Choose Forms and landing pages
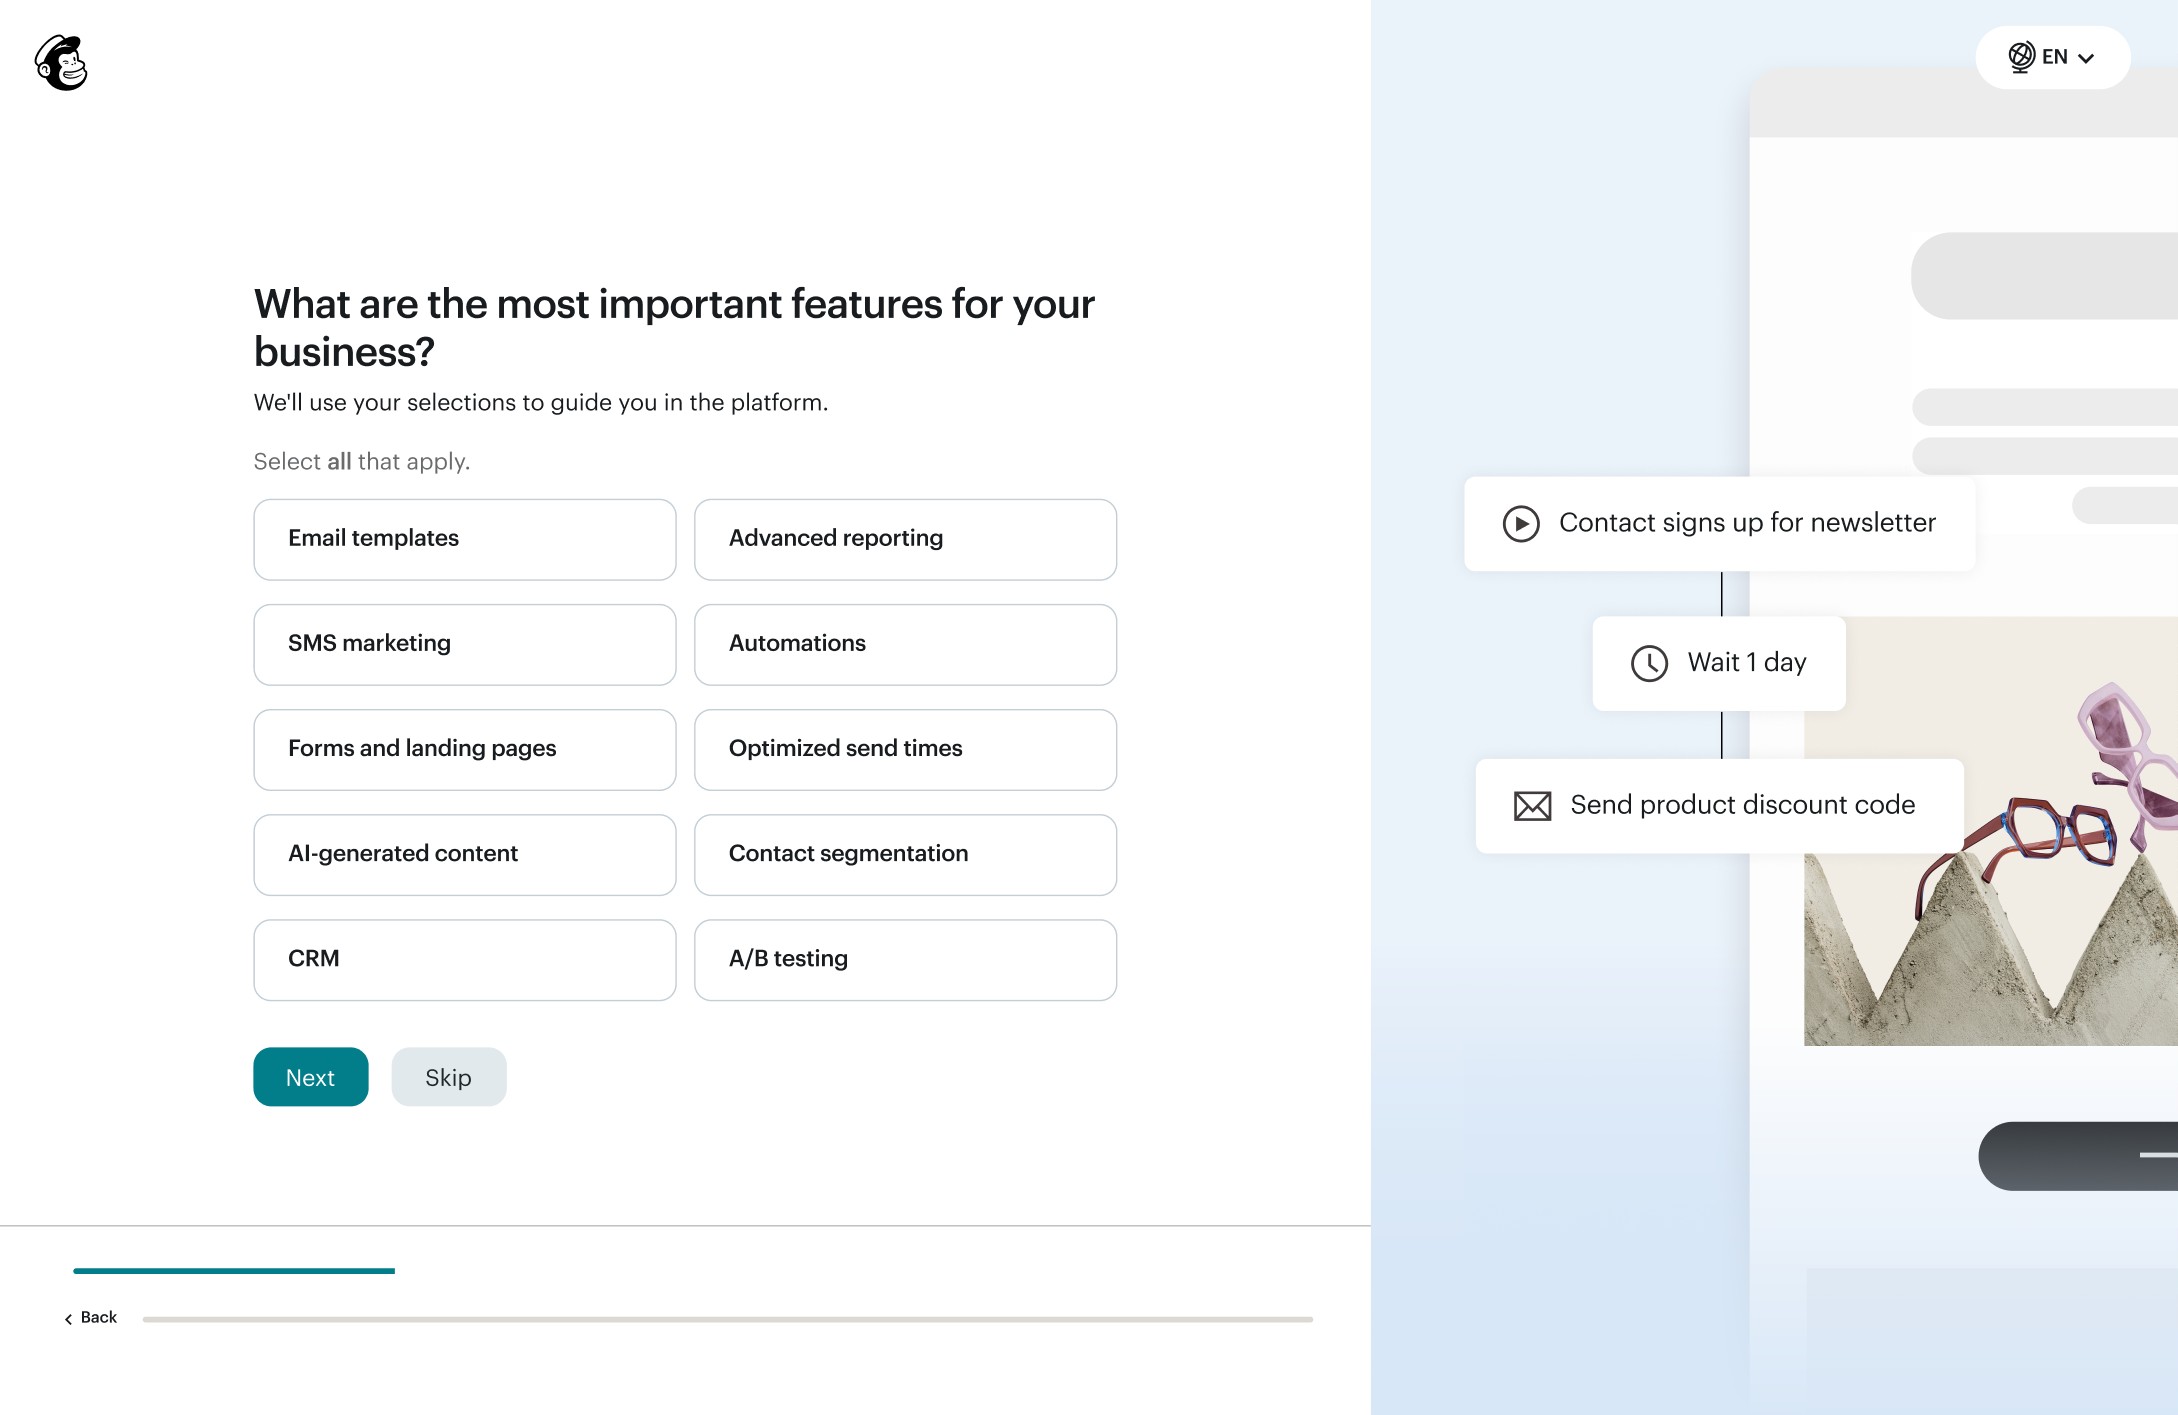Screen dimensions: 2178x1415 tap(465, 749)
